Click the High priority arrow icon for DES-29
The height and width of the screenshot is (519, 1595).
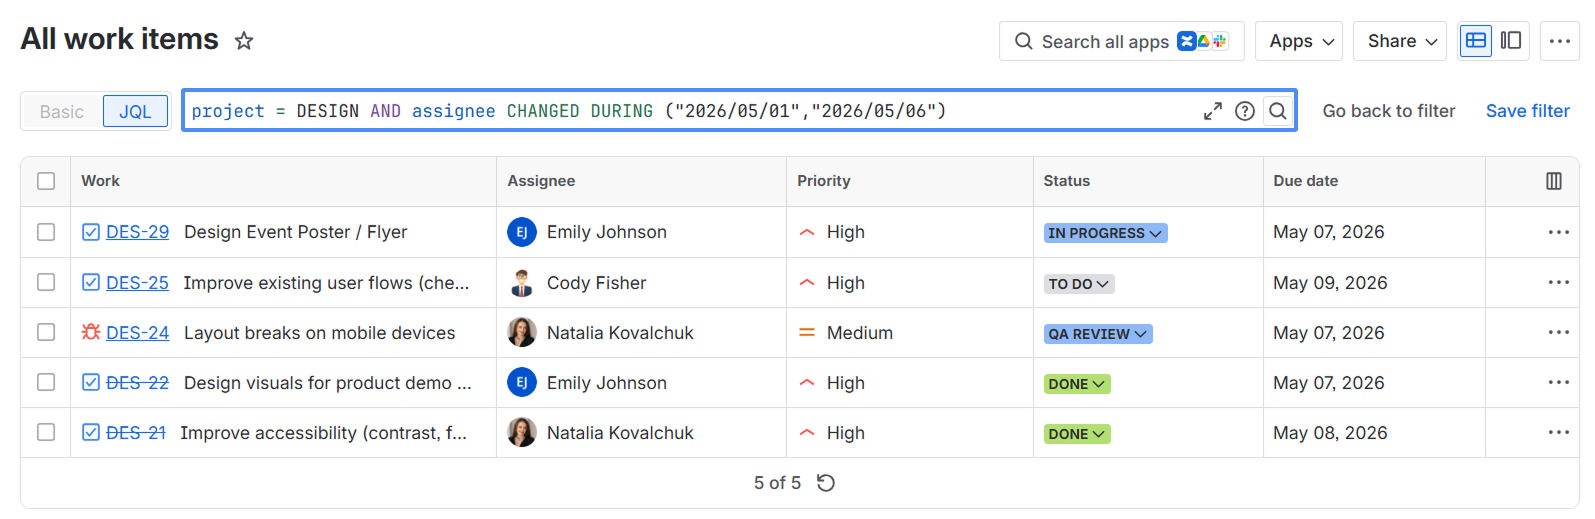click(x=807, y=232)
